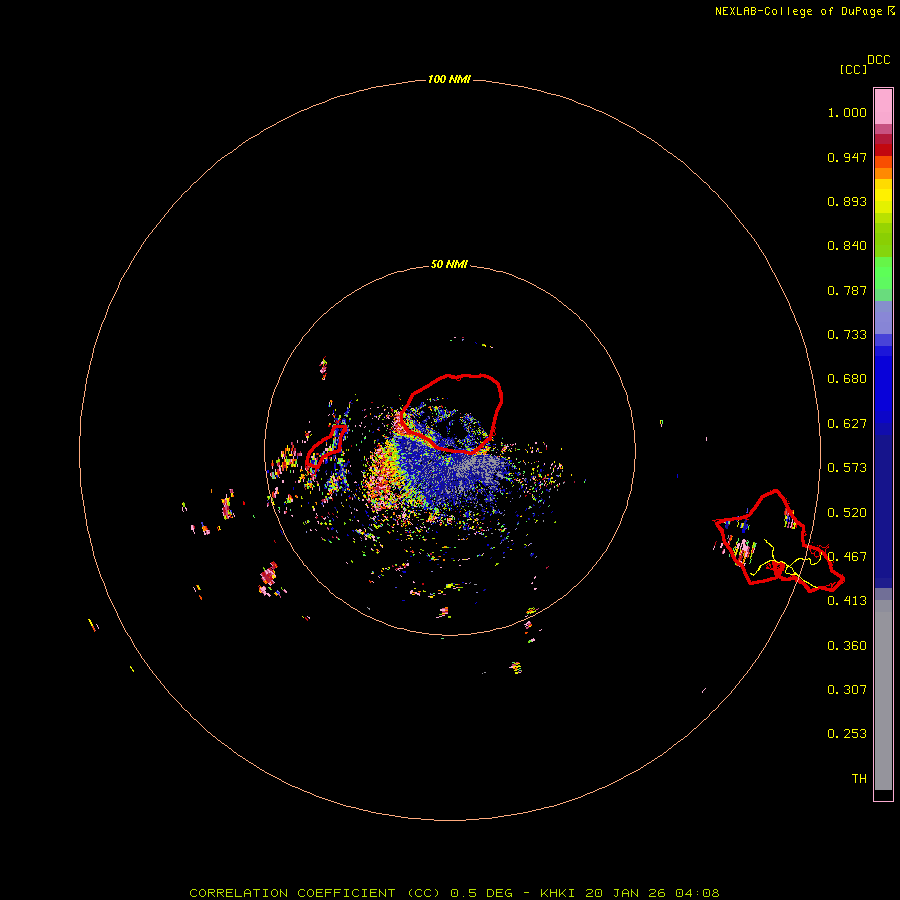Click the TH threshold label
Image resolution: width=900 pixels, height=900 pixels.
(x=859, y=779)
